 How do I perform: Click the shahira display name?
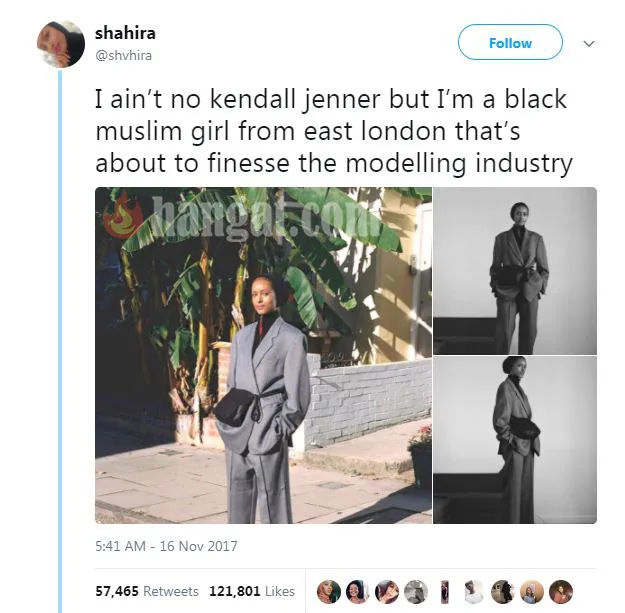click(x=125, y=33)
